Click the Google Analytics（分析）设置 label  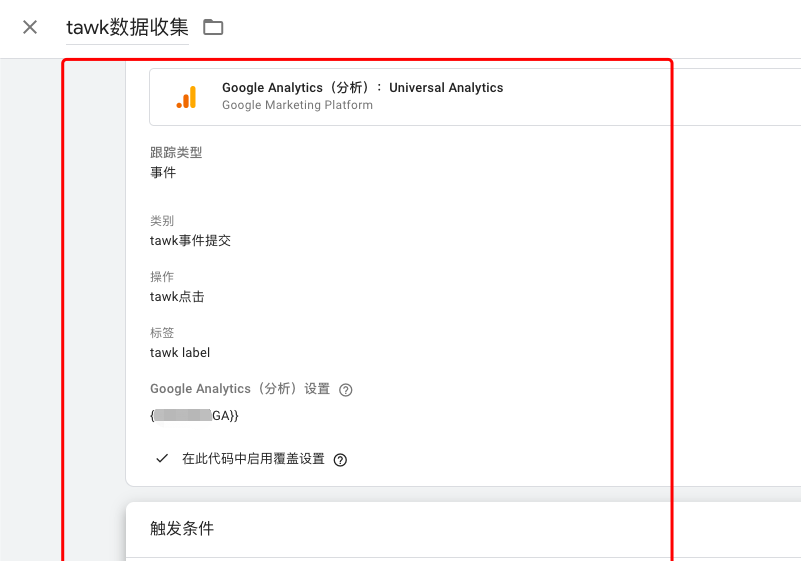click(239, 389)
